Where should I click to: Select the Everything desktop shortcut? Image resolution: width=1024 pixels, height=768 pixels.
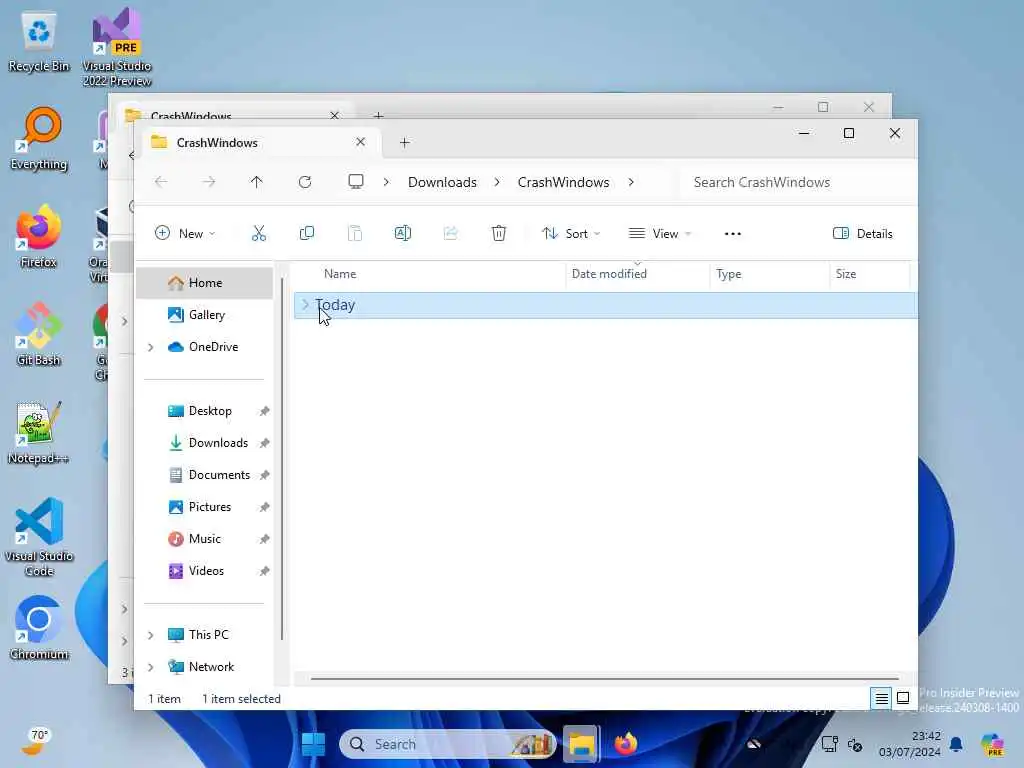(39, 140)
